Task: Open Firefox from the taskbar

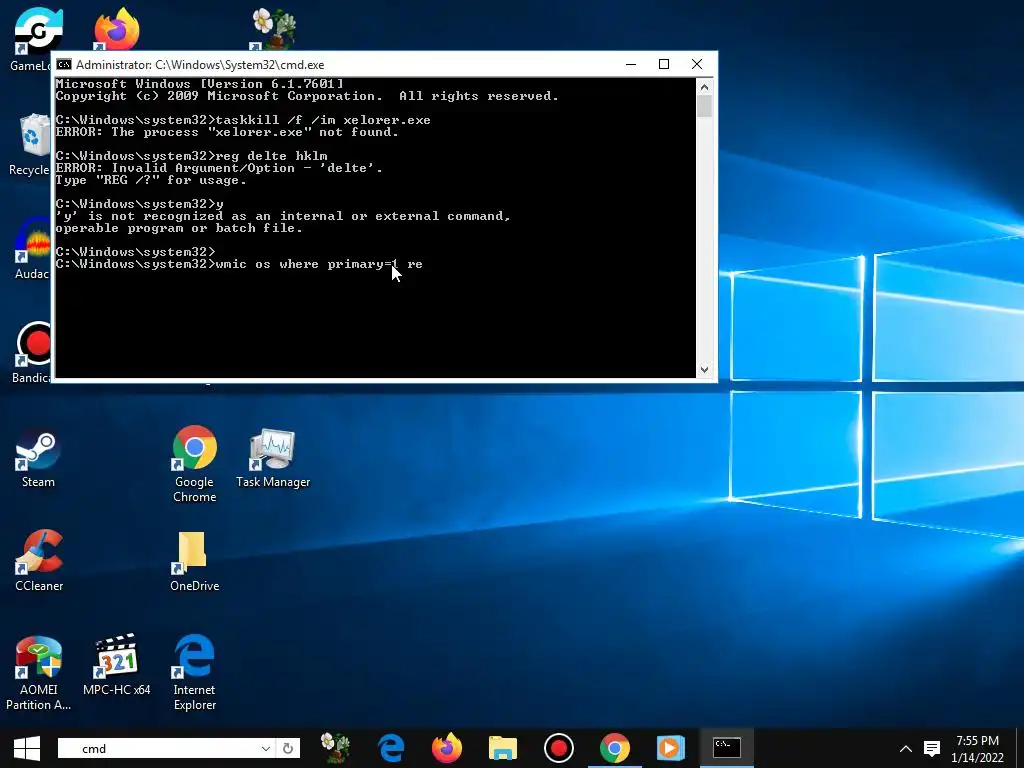Action: pos(447,748)
